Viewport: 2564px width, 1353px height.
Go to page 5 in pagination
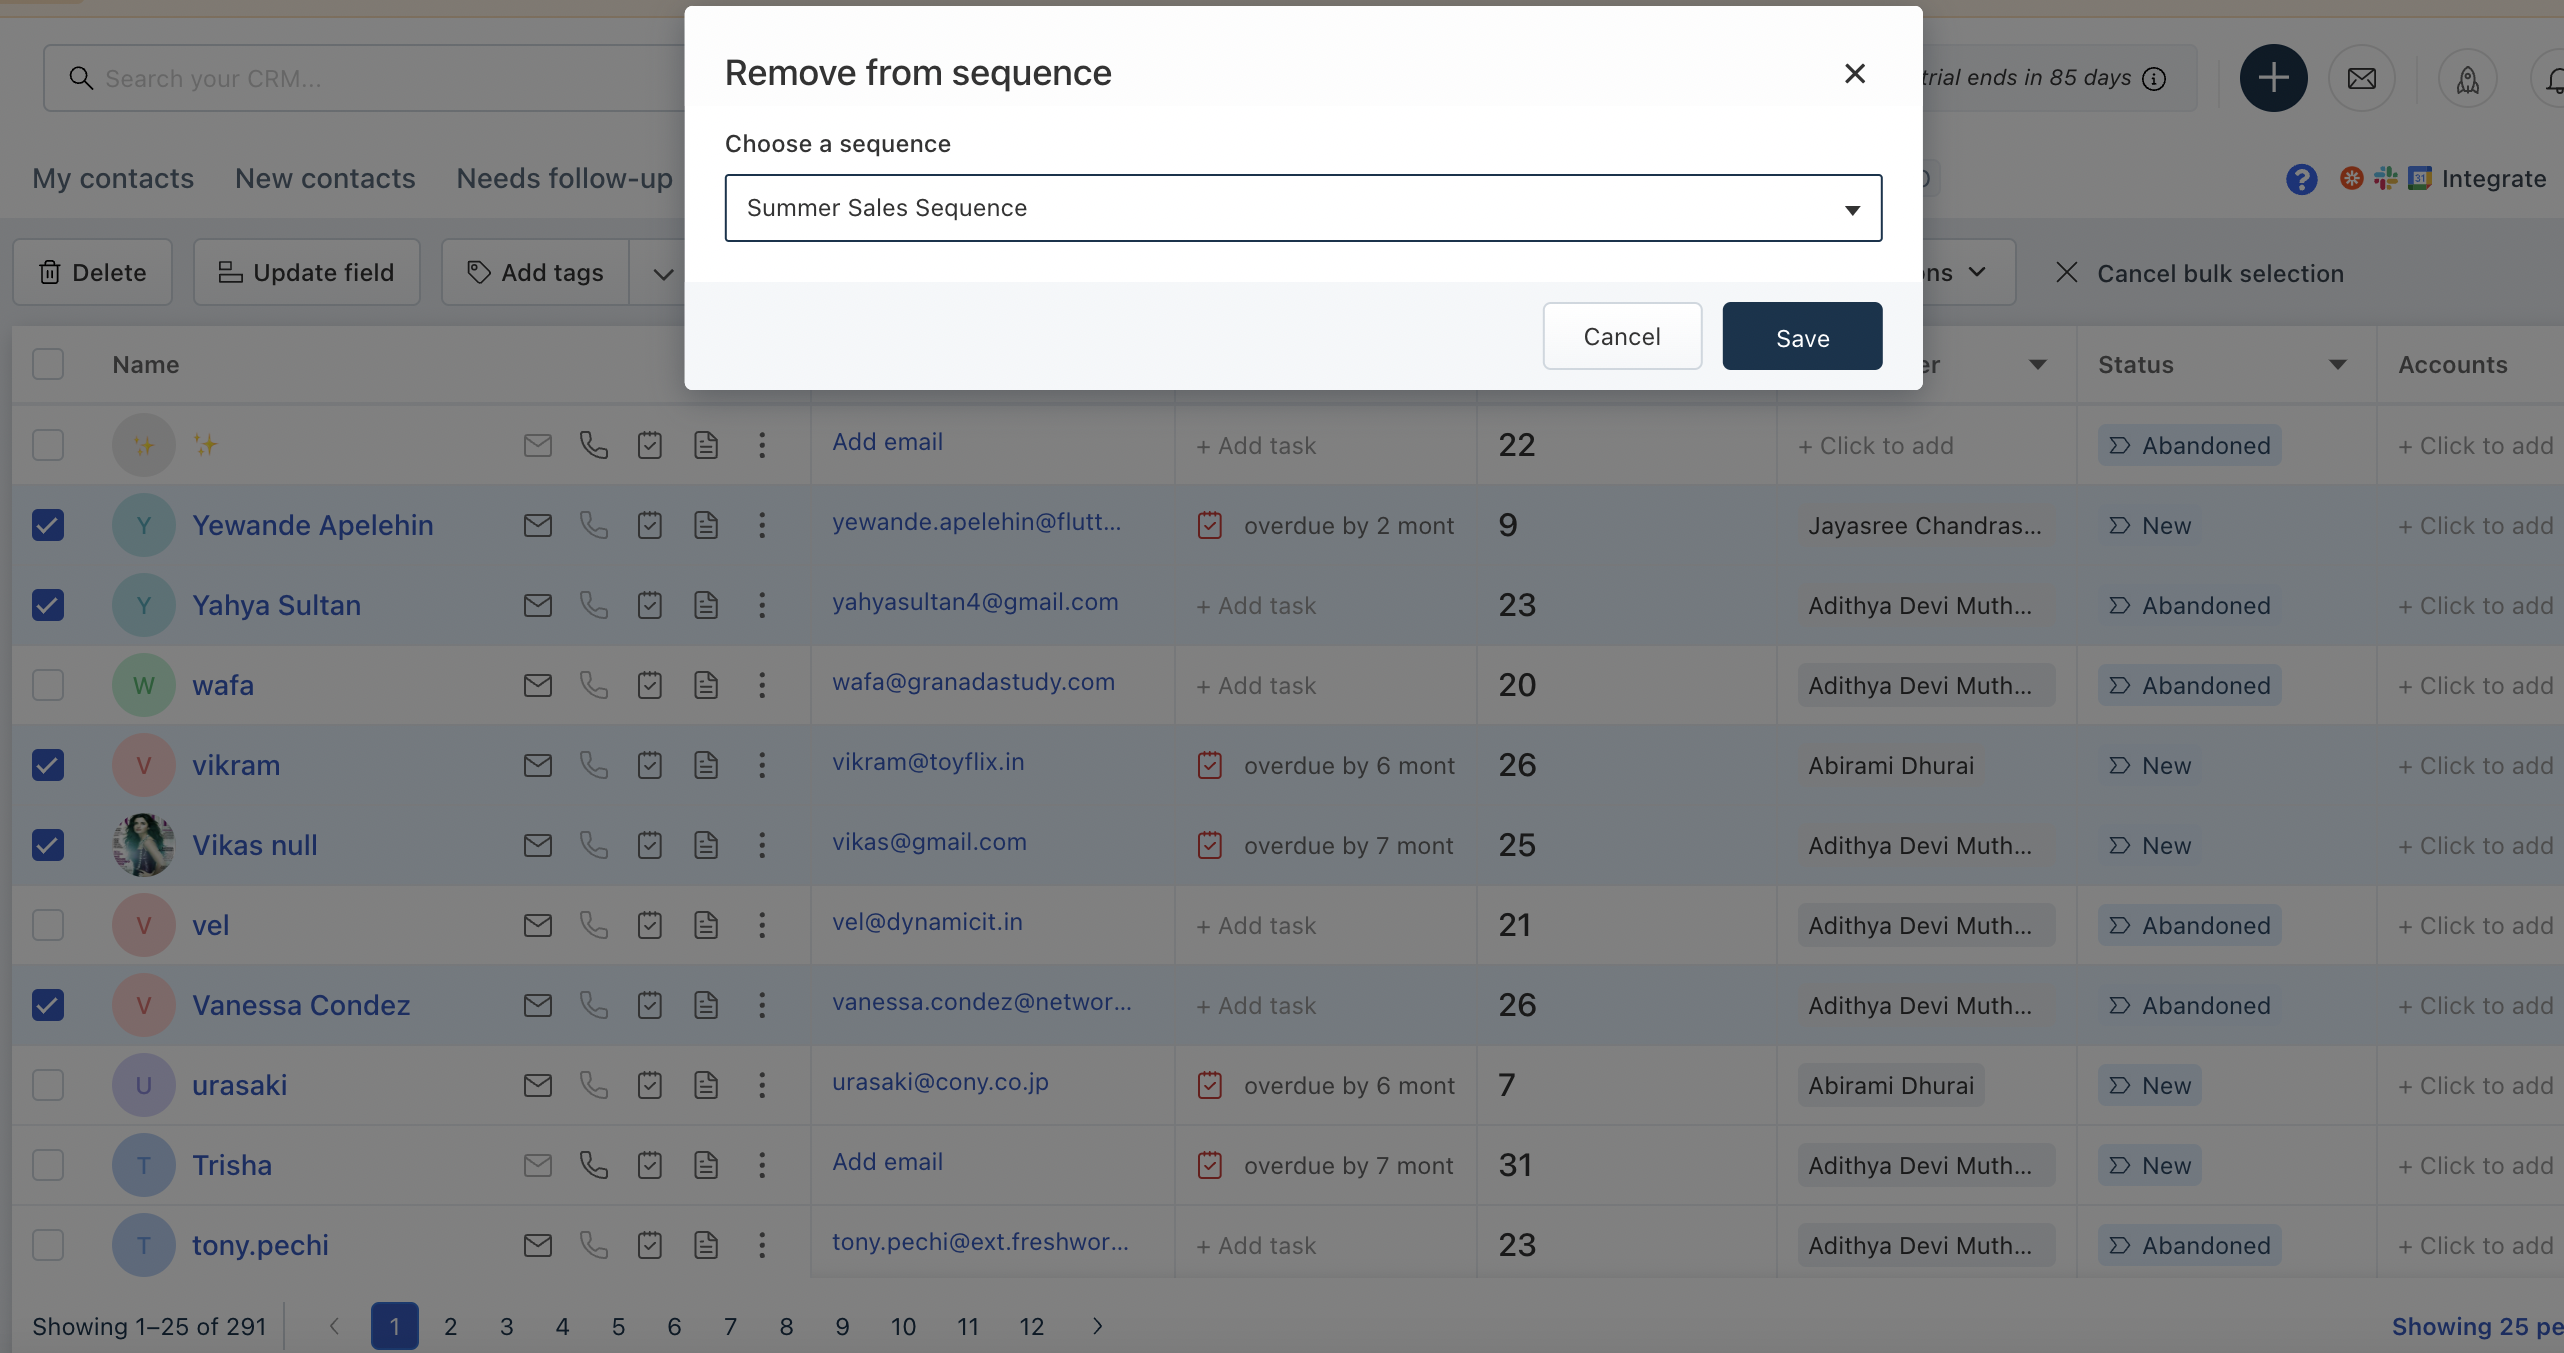pyautogui.click(x=618, y=1326)
